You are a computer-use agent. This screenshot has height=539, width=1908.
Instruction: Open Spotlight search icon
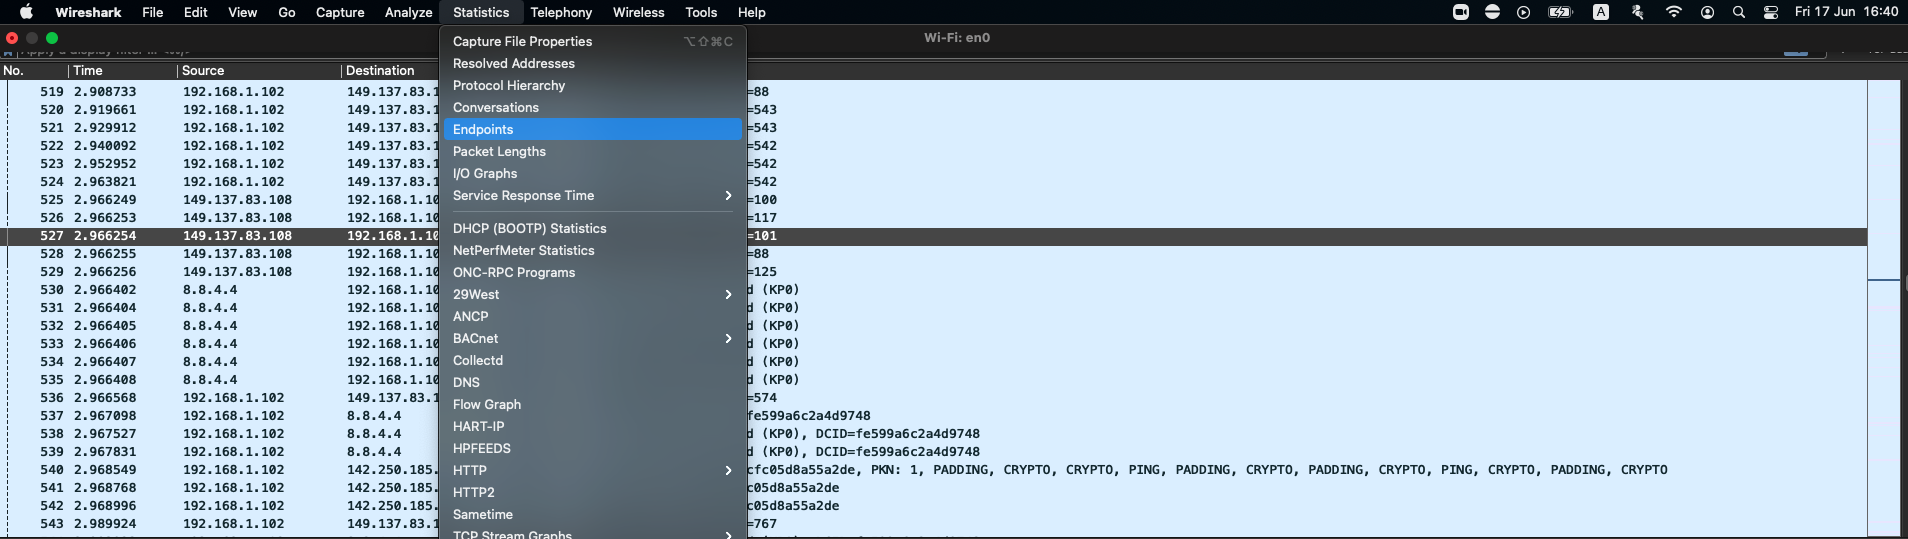point(1739,12)
